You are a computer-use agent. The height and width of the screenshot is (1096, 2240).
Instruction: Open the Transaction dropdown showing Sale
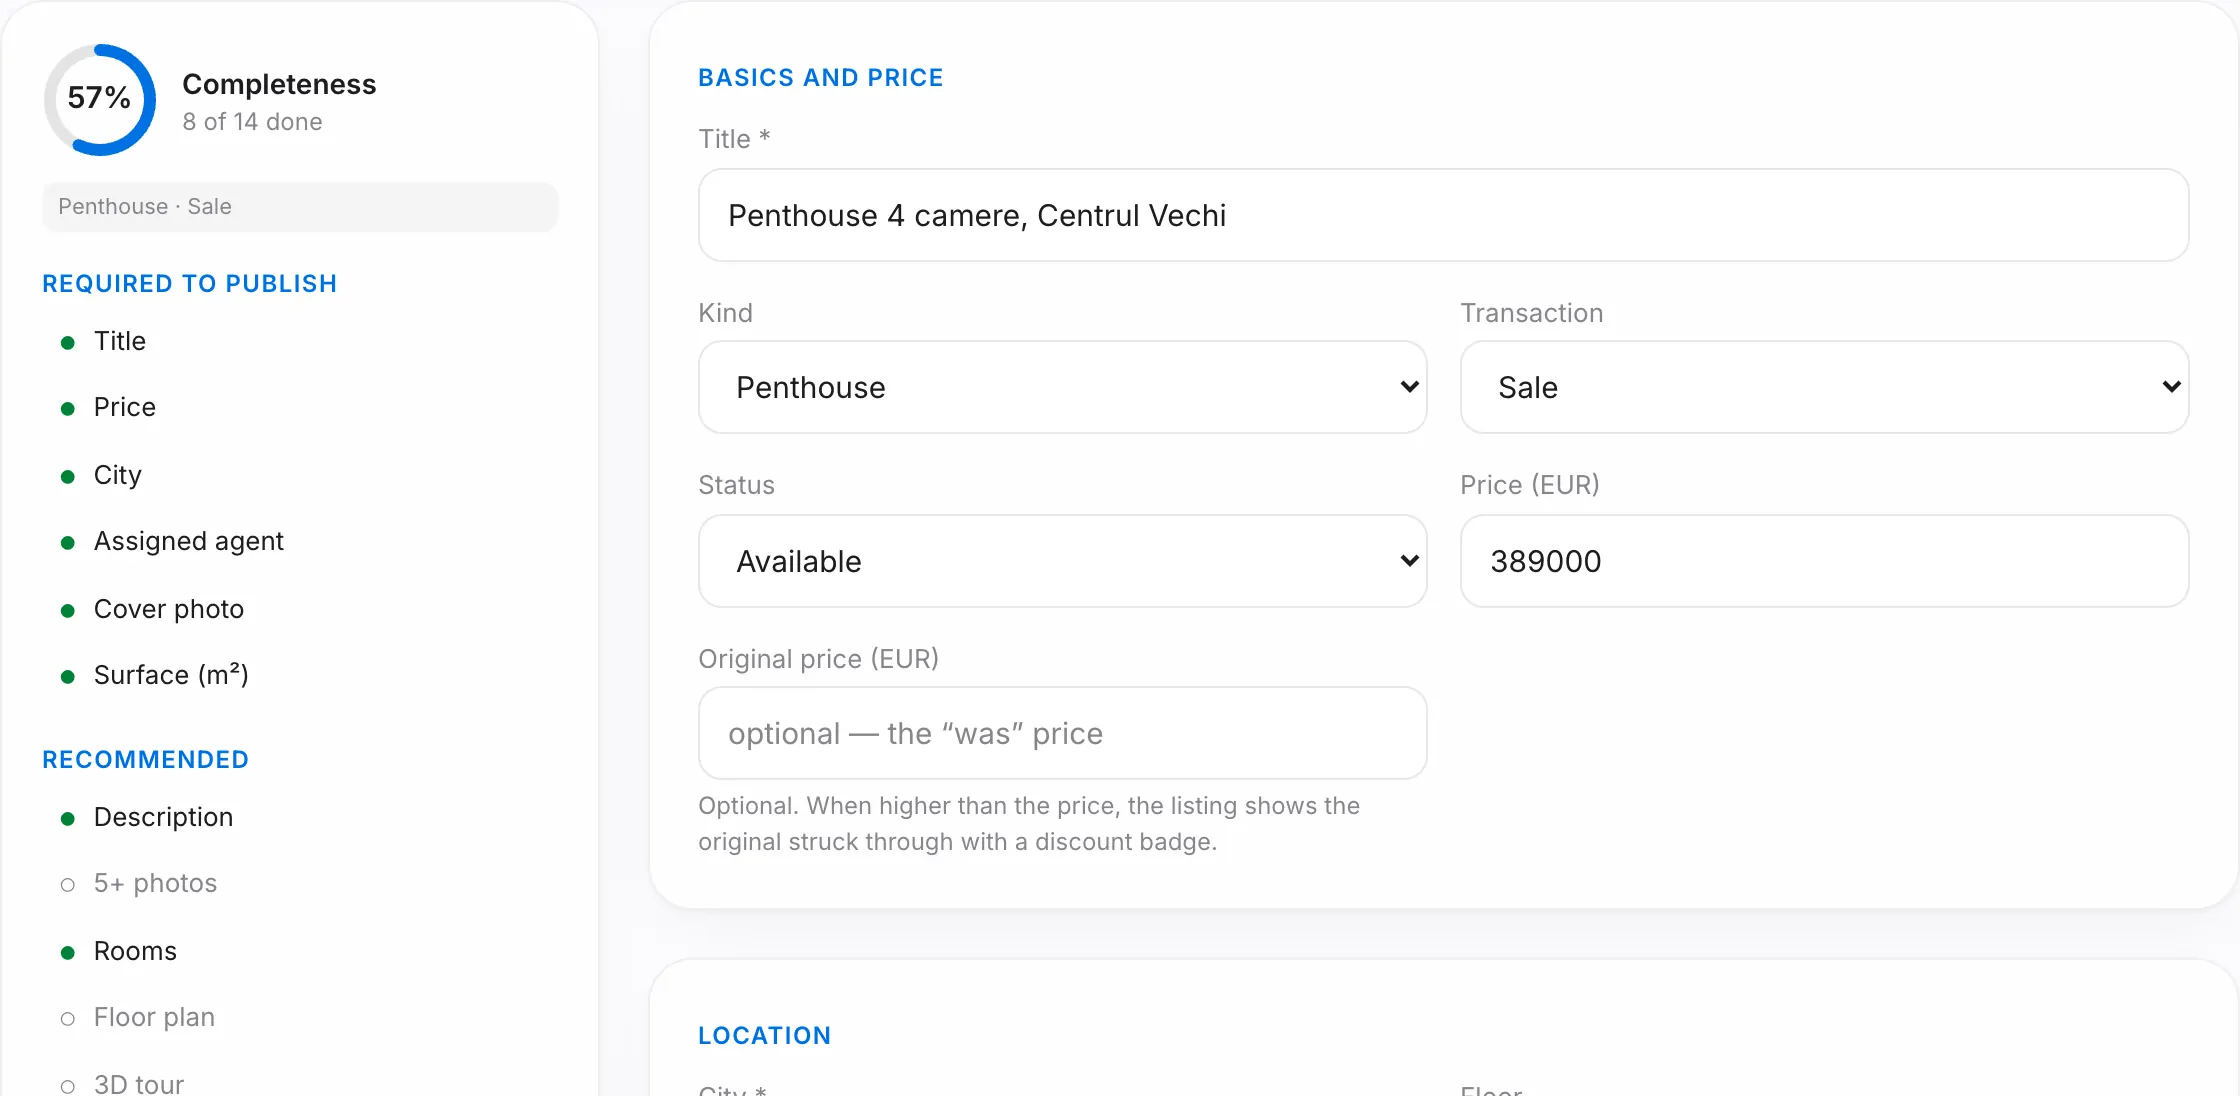pyautogui.click(x=1824, y=387)
